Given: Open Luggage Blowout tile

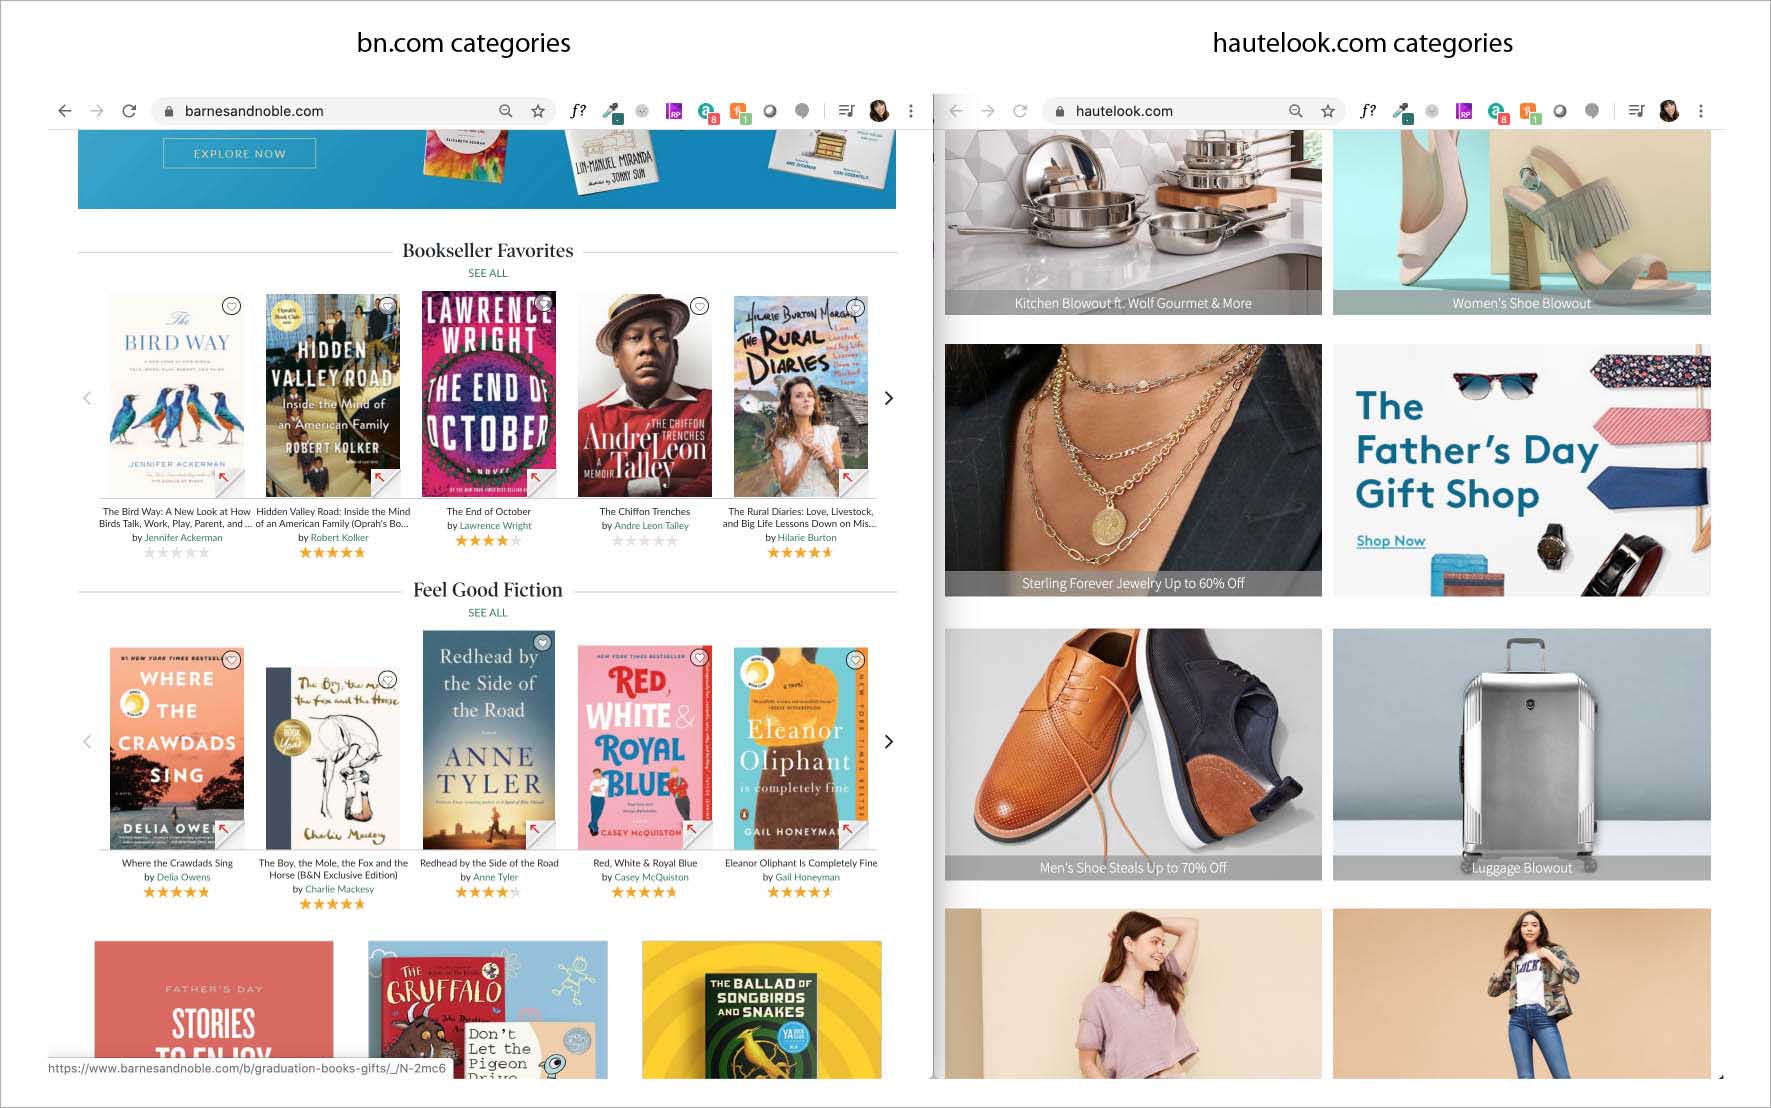Looking at the screenshot, I should (x=1521, y=754).
